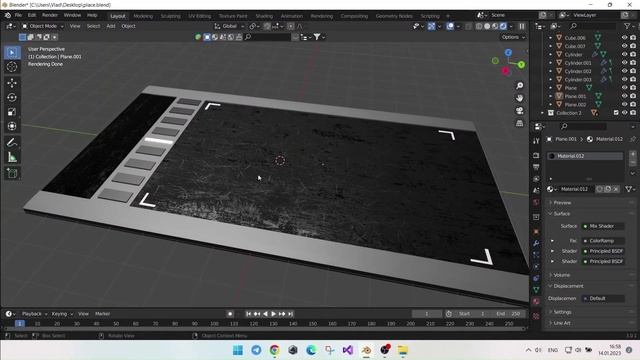The width and height of the screenshot is (640, 360).
Task: Collapse the Collection 2 tree row
Action: pos(542,113)
